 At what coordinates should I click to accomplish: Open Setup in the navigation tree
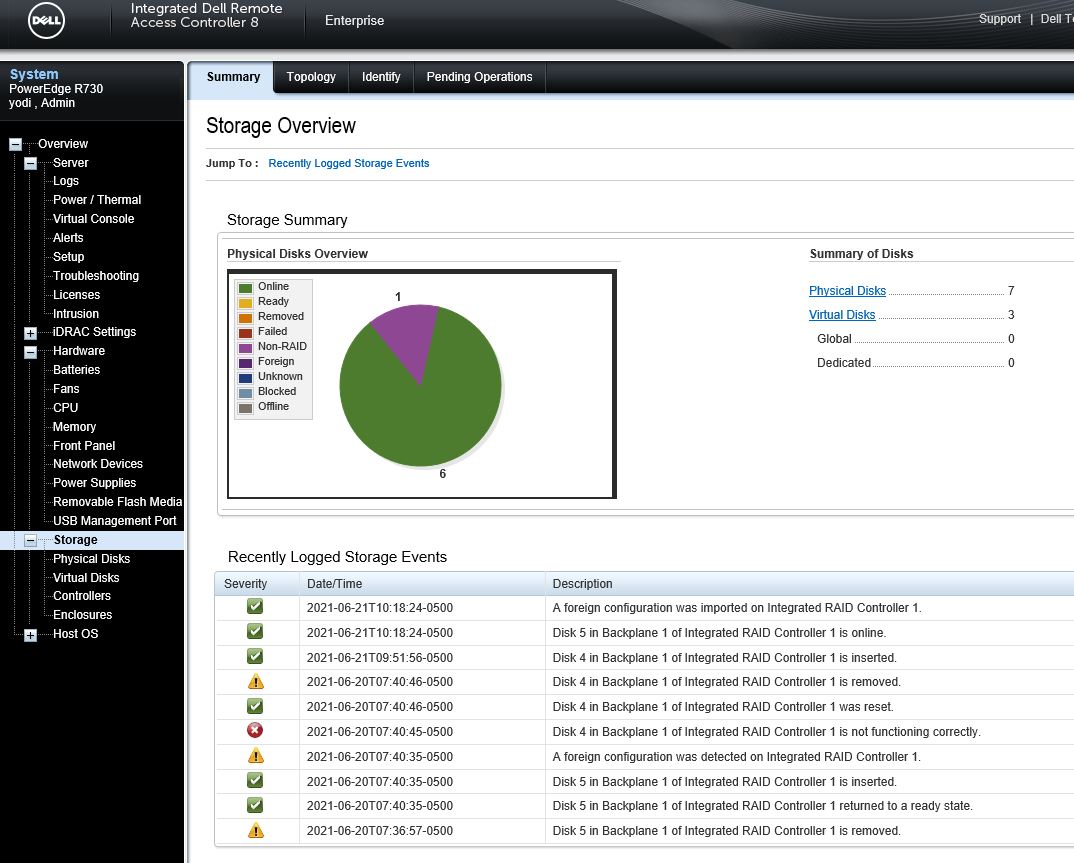[x=68, y=257]
